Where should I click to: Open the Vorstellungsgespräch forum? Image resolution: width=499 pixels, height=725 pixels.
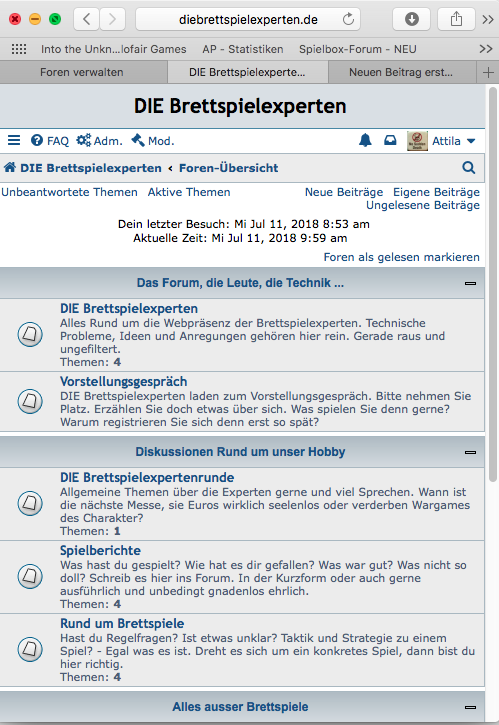click(x=123, y=381)
